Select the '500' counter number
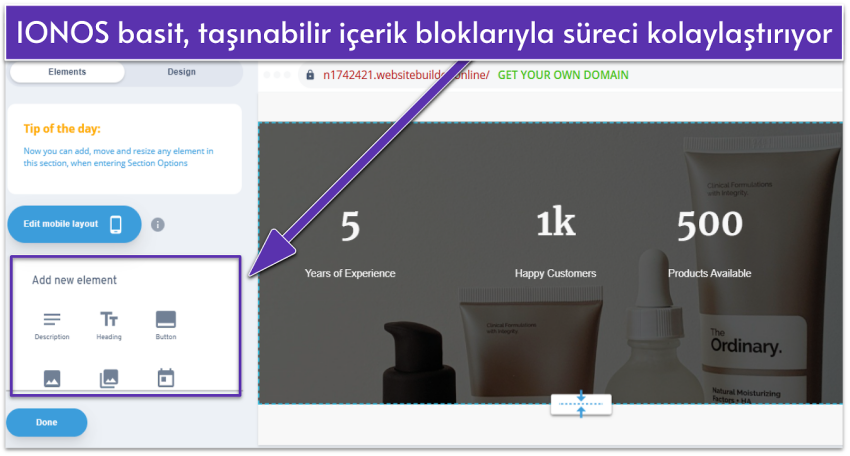 [710, 224]
